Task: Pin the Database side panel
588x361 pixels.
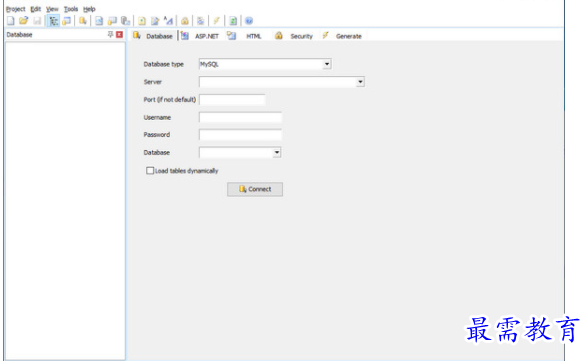Action: tap(110, 34)
